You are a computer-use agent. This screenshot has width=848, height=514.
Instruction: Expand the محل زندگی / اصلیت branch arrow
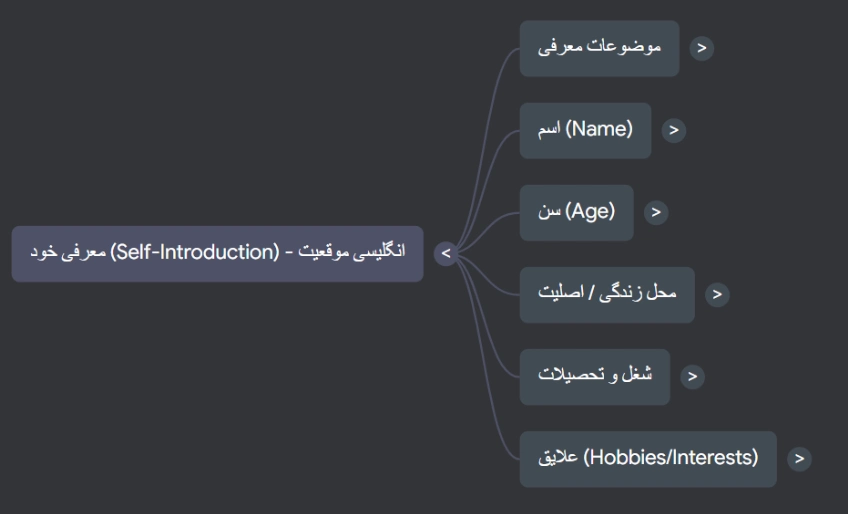[x=717, y=294]
